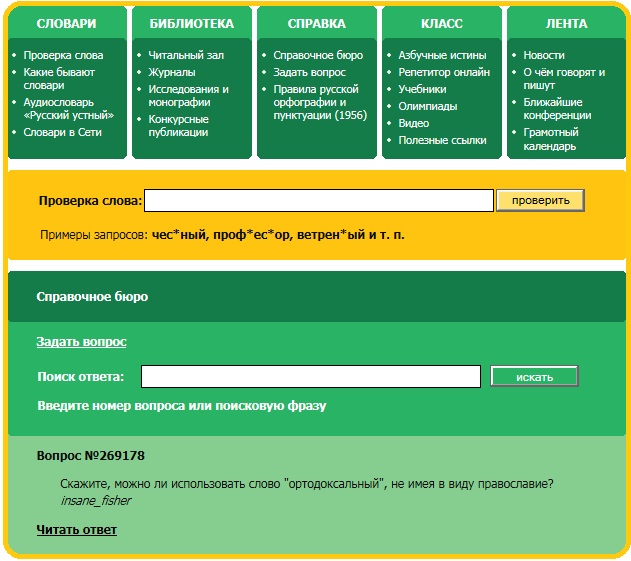This screenshot has height=561, width=631.
Task: Open the КЛАСС section header
Action: pyautogui.click(x=441, y=23)
